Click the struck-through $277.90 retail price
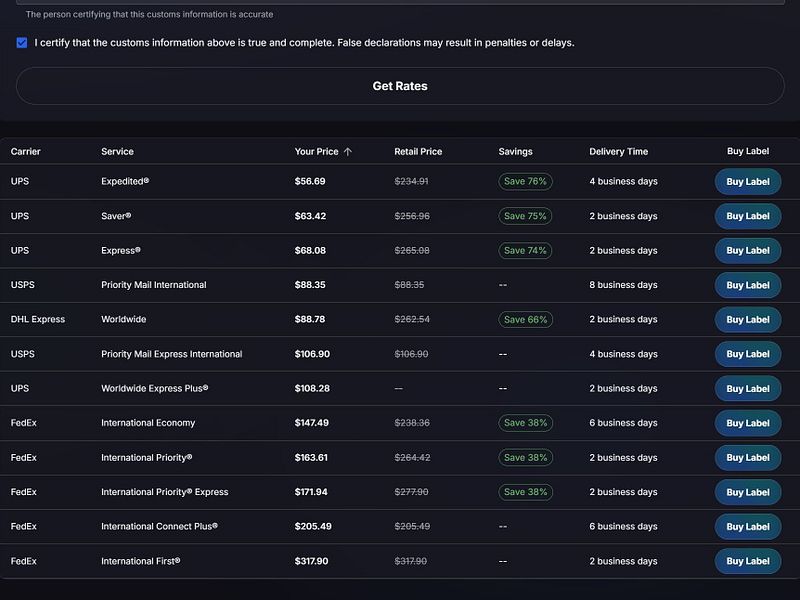This screenshot has height=600, width=800. tap(411, 492)
